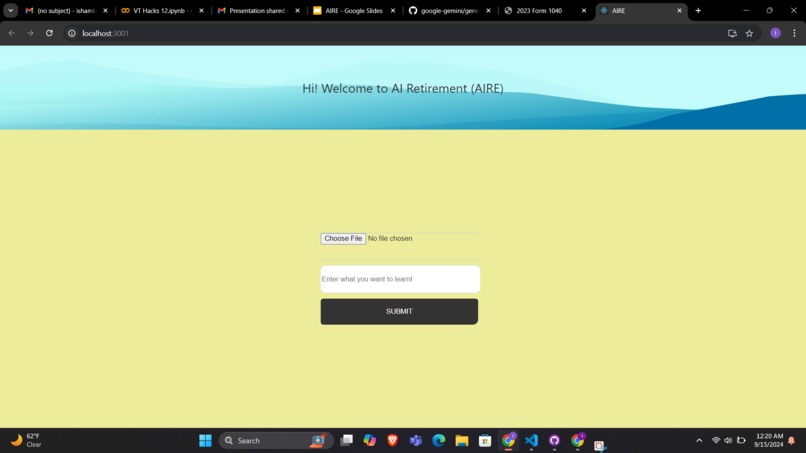Open Visual Studio Code from the taskbar
Viewport: 806px width, 453px height.
point(532,441)
